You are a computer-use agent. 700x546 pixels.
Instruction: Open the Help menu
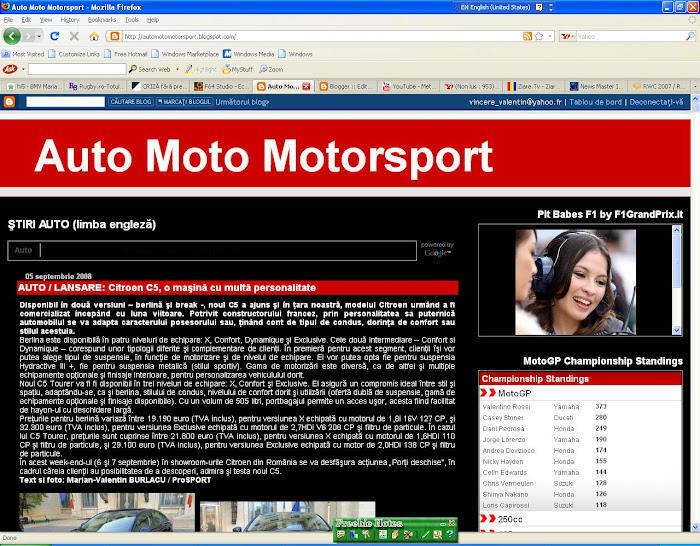(153, 20)
